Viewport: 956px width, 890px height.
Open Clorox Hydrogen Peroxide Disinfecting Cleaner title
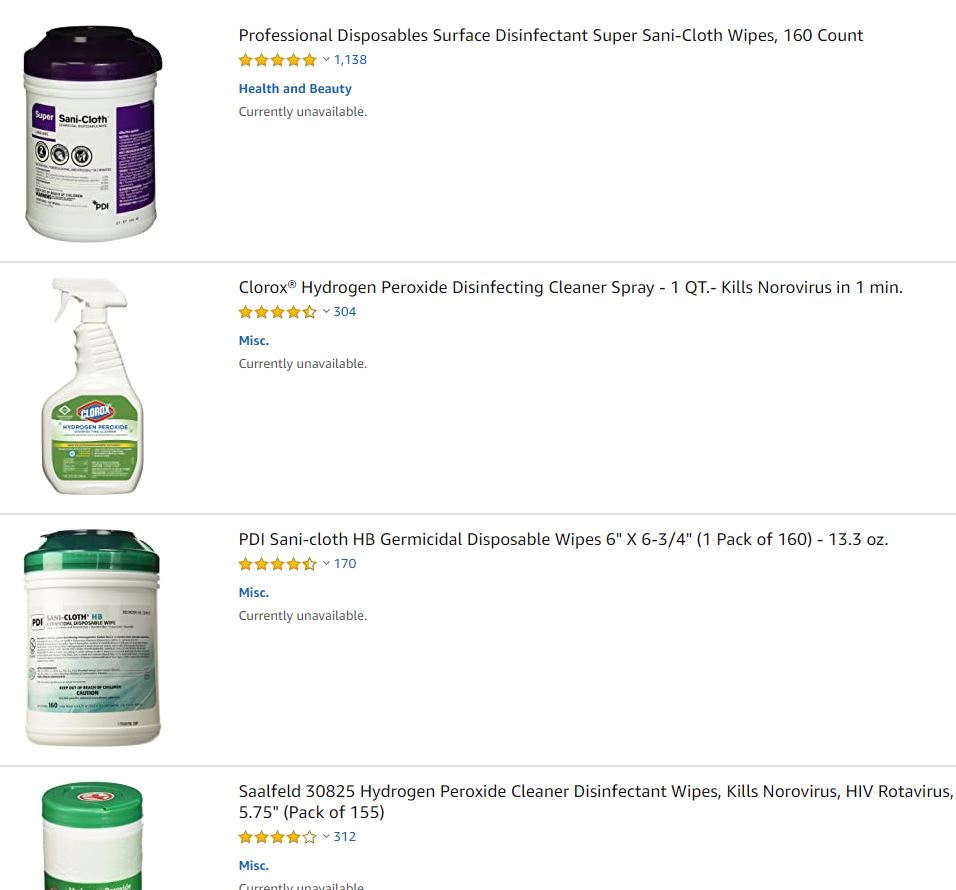pos(570,287)
